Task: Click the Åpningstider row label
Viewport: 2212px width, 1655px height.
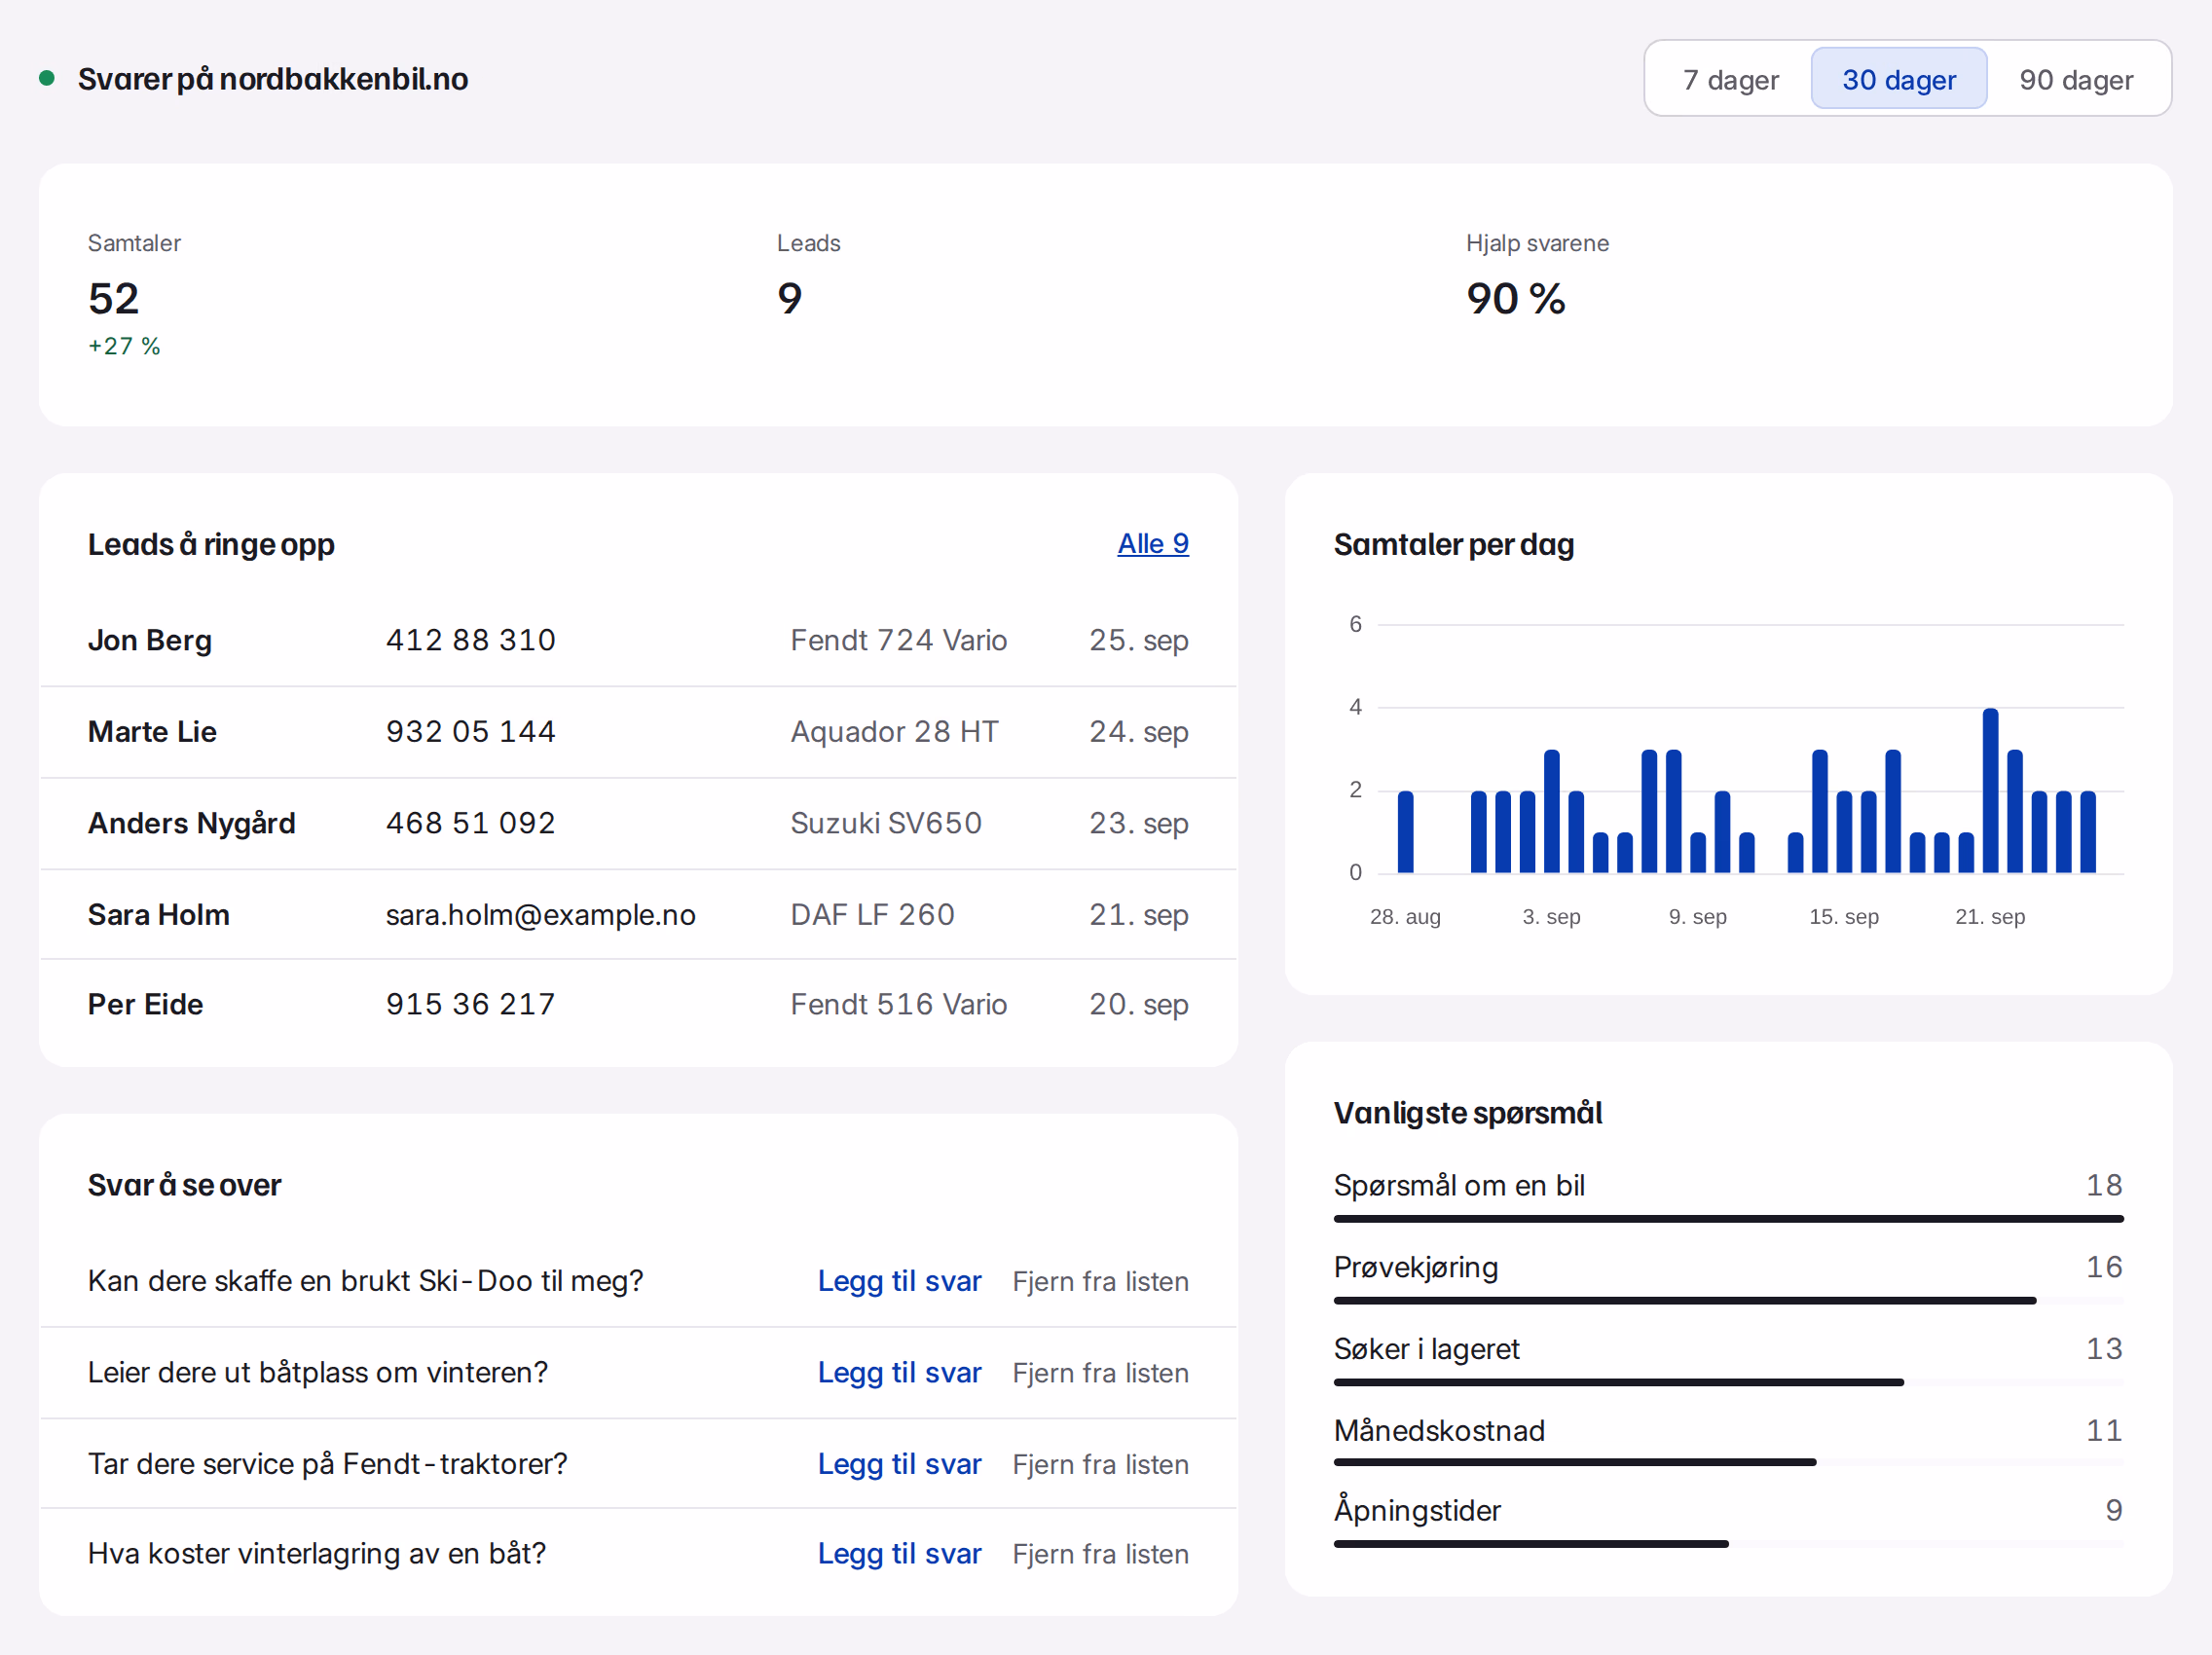Action: coord(1417,1510)
